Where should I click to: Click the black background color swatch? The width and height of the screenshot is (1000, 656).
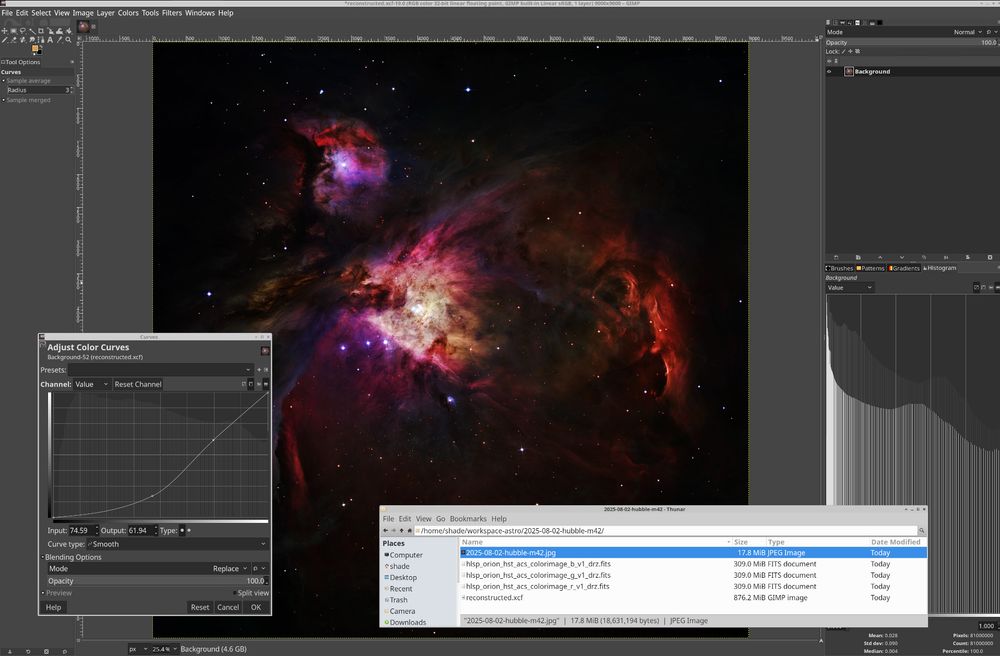pos(40,51)
